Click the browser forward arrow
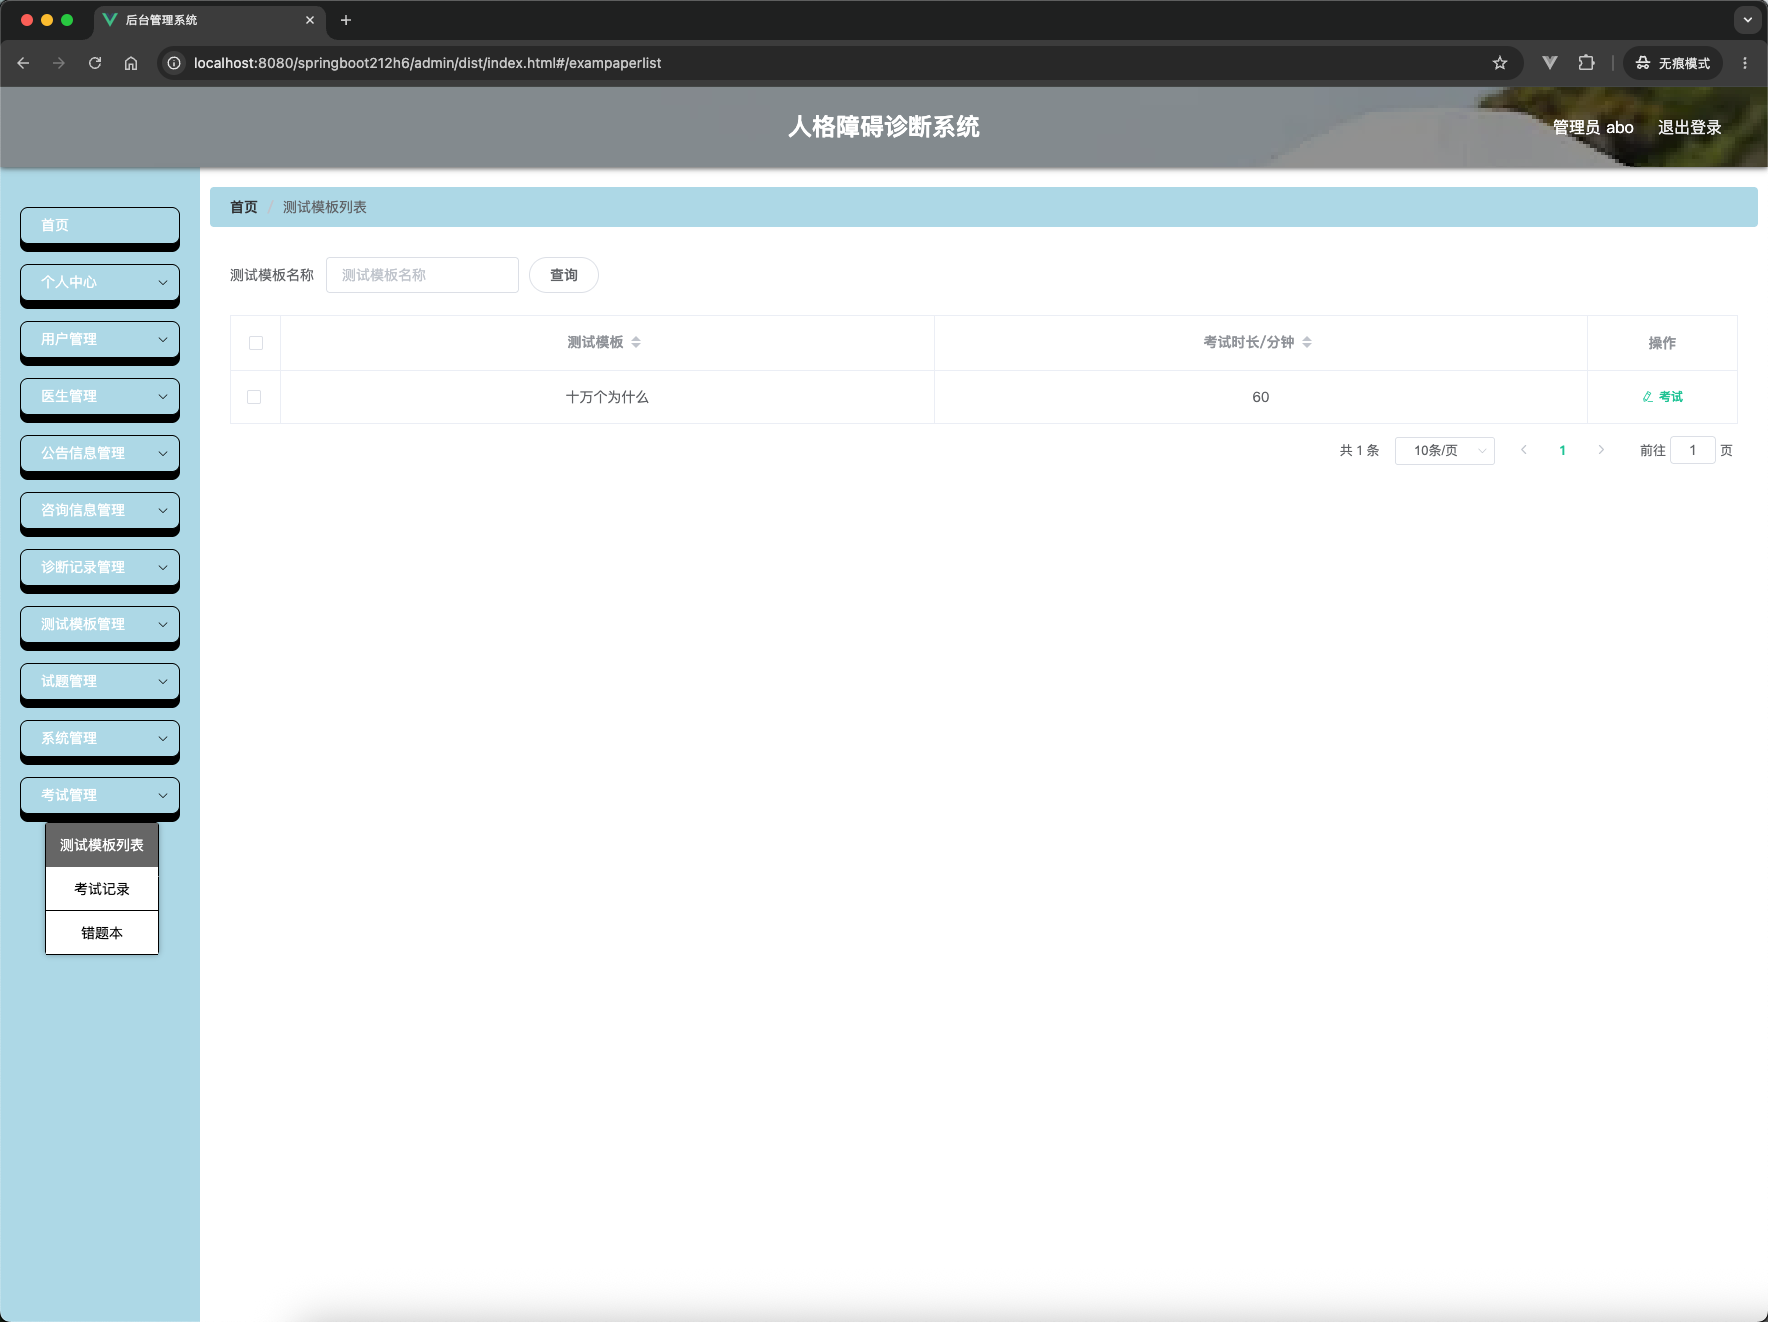This screenshot has height=1322, width=1768. click(x=59, y=63)
